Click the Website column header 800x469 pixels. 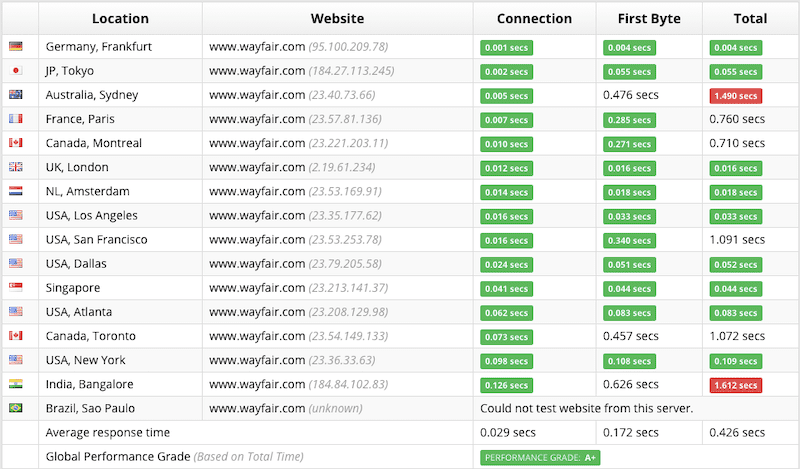tap(337, 18)
